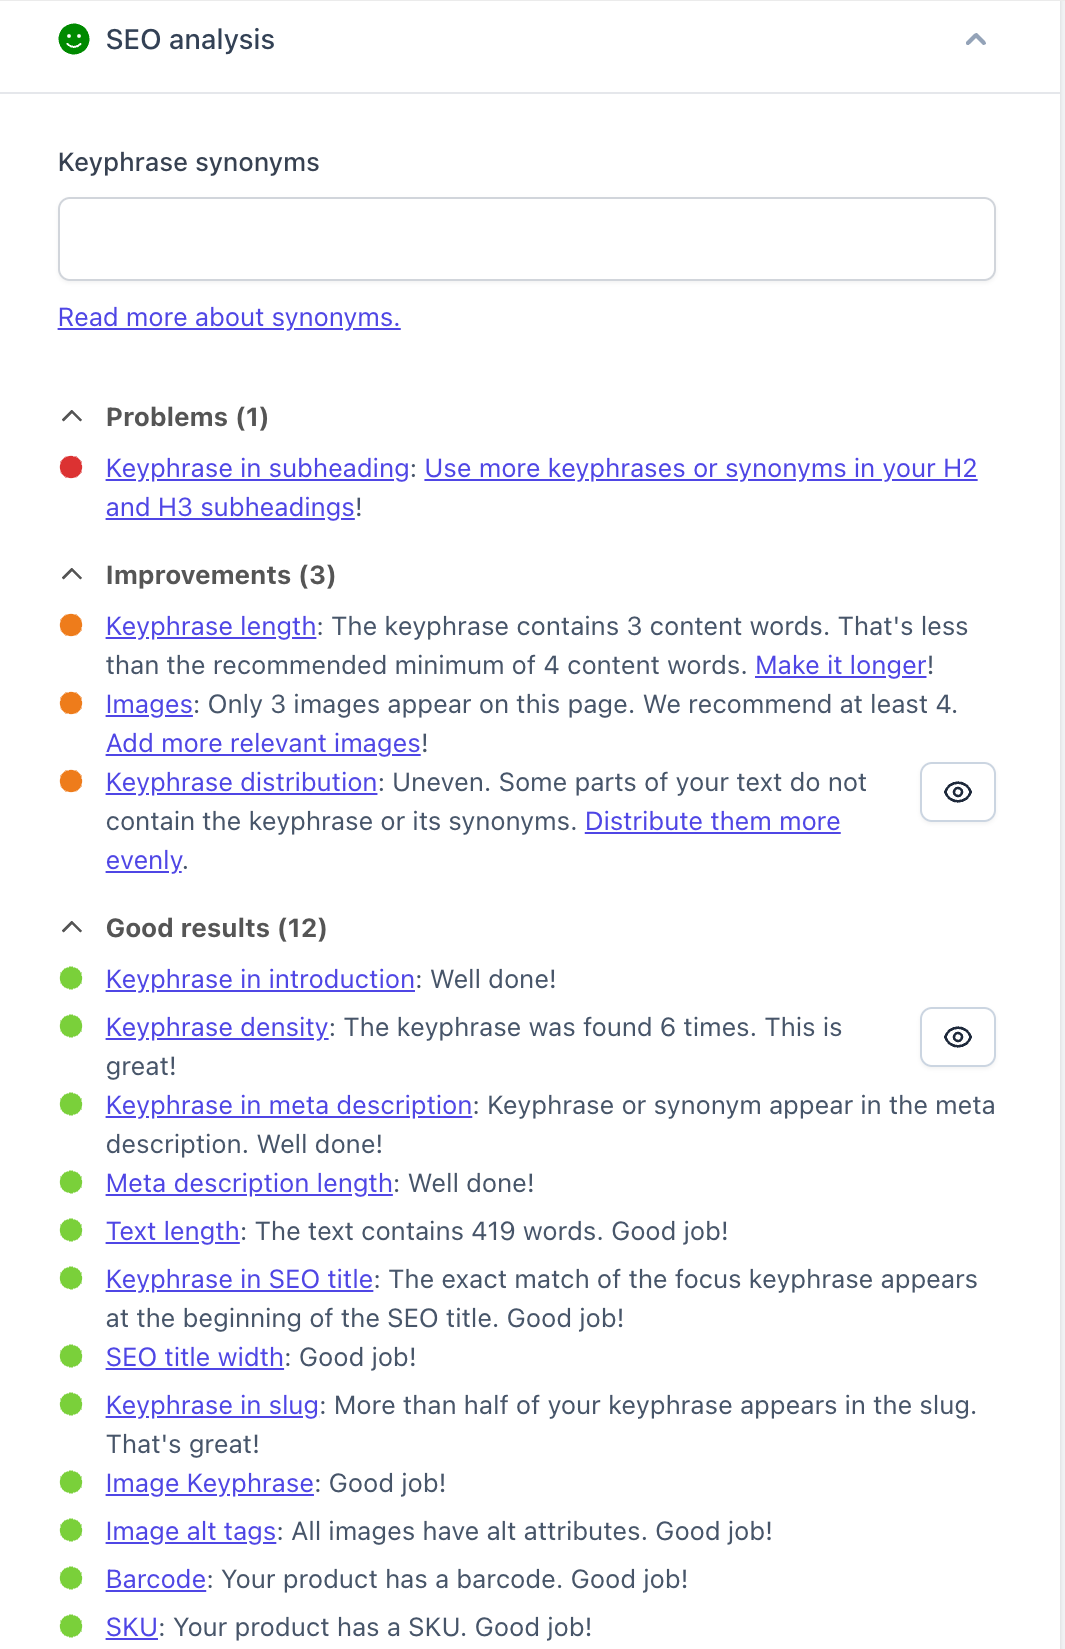Click the orange Keyphrase length status dot
This screenshot has width=1065, height=1649.
(x=71, y=626)
